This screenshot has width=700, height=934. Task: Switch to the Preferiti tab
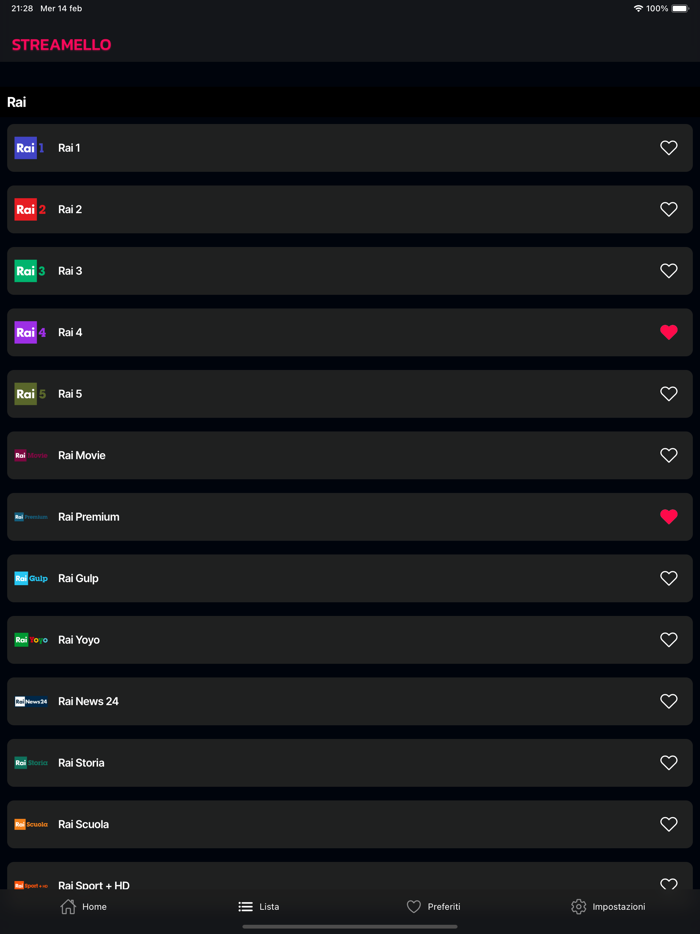click(433, 906)
